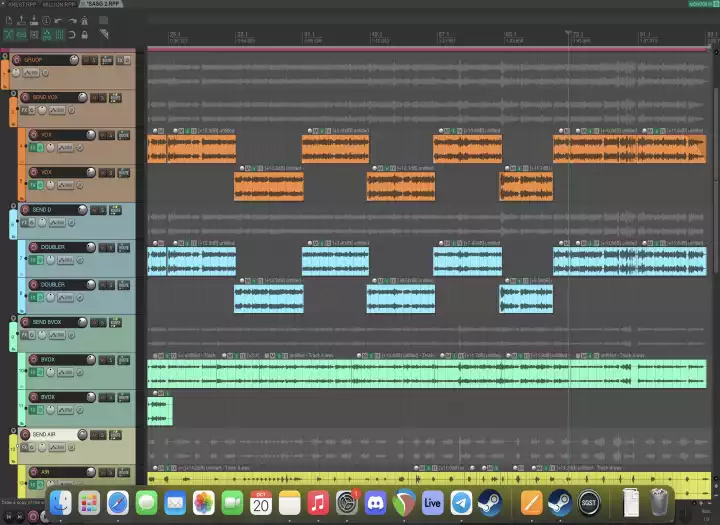Open FX chain on SEND VOX track

[x=25, y=110]
